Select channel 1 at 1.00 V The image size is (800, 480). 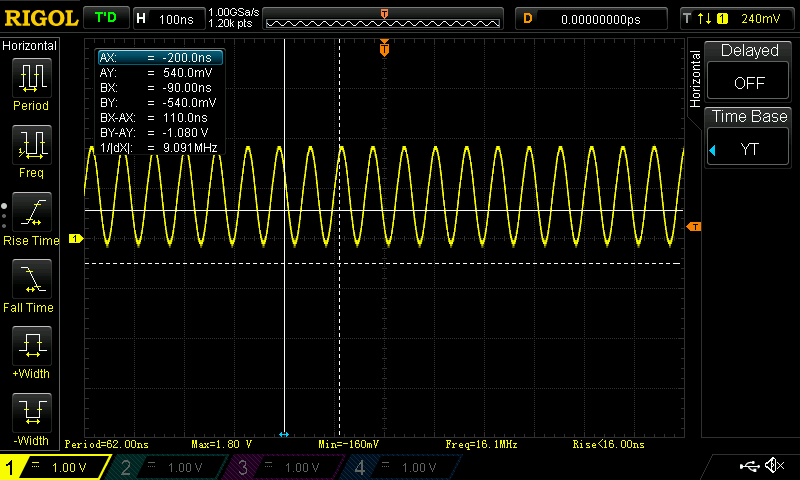55,467
